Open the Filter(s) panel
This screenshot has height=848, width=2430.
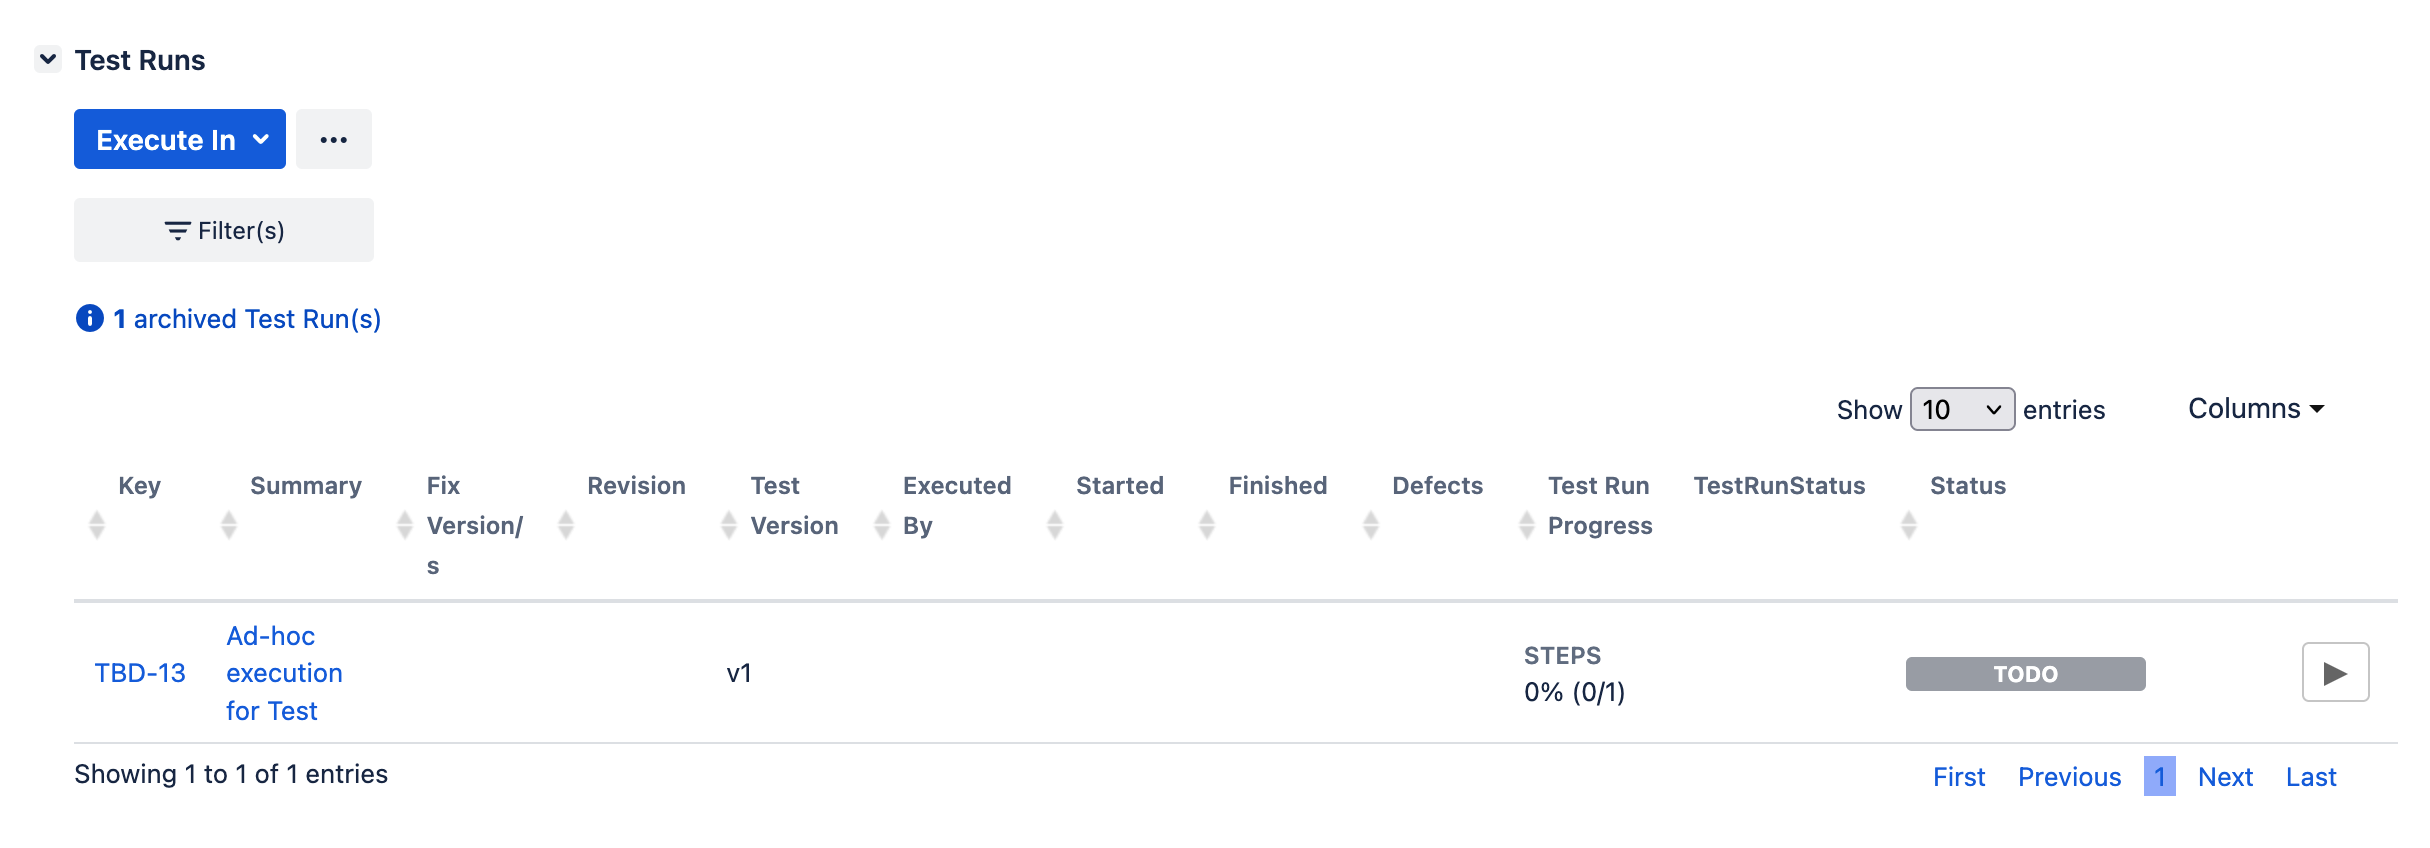[x=224, y=230]
